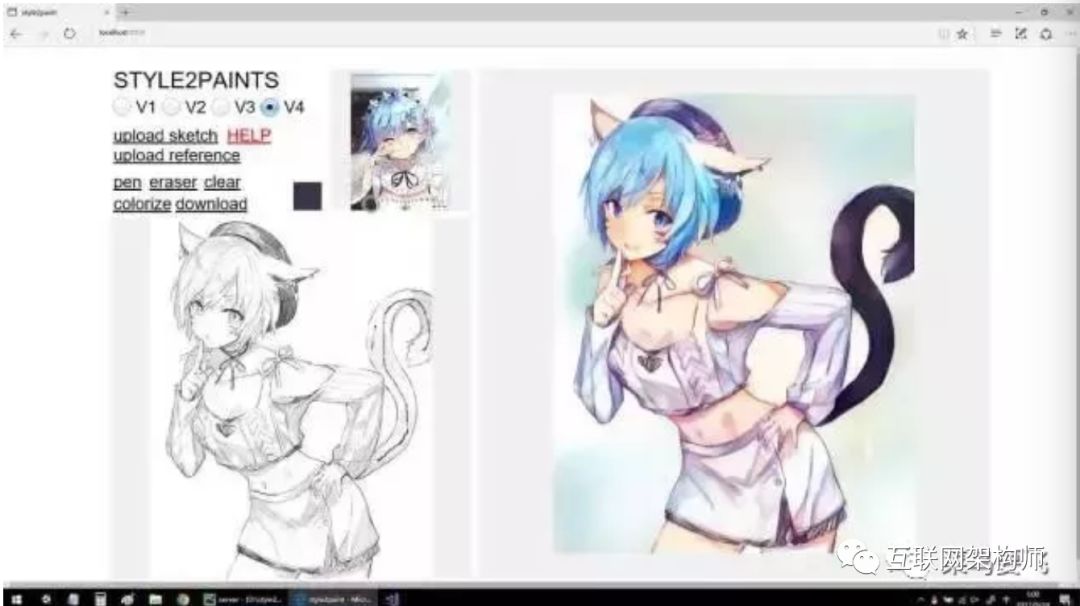Click the download link
The width and height of the screenshot is (1080, 606).
coord(211,204)
